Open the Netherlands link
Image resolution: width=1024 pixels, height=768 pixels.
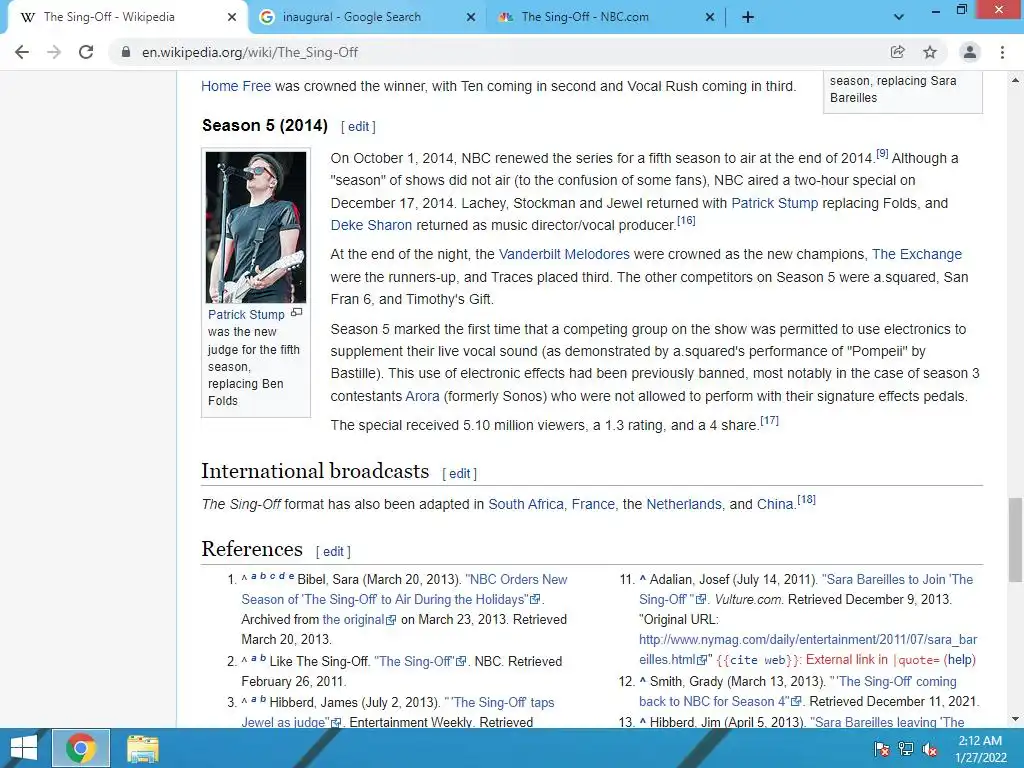click(684, 504)
